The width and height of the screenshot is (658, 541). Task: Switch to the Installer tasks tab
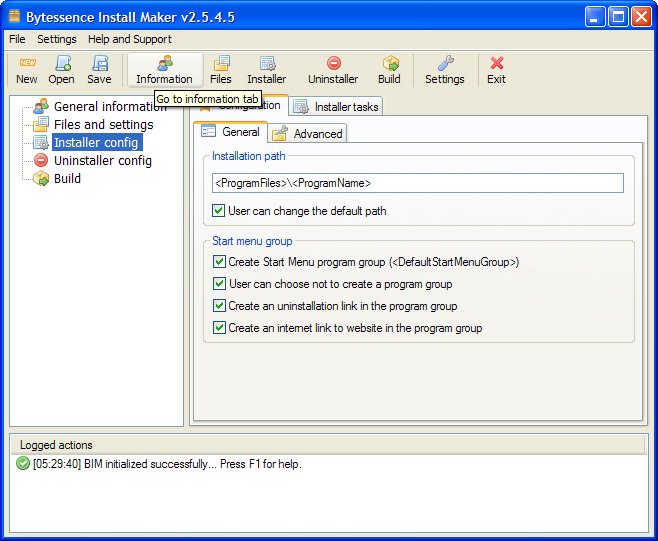point(336,107)
